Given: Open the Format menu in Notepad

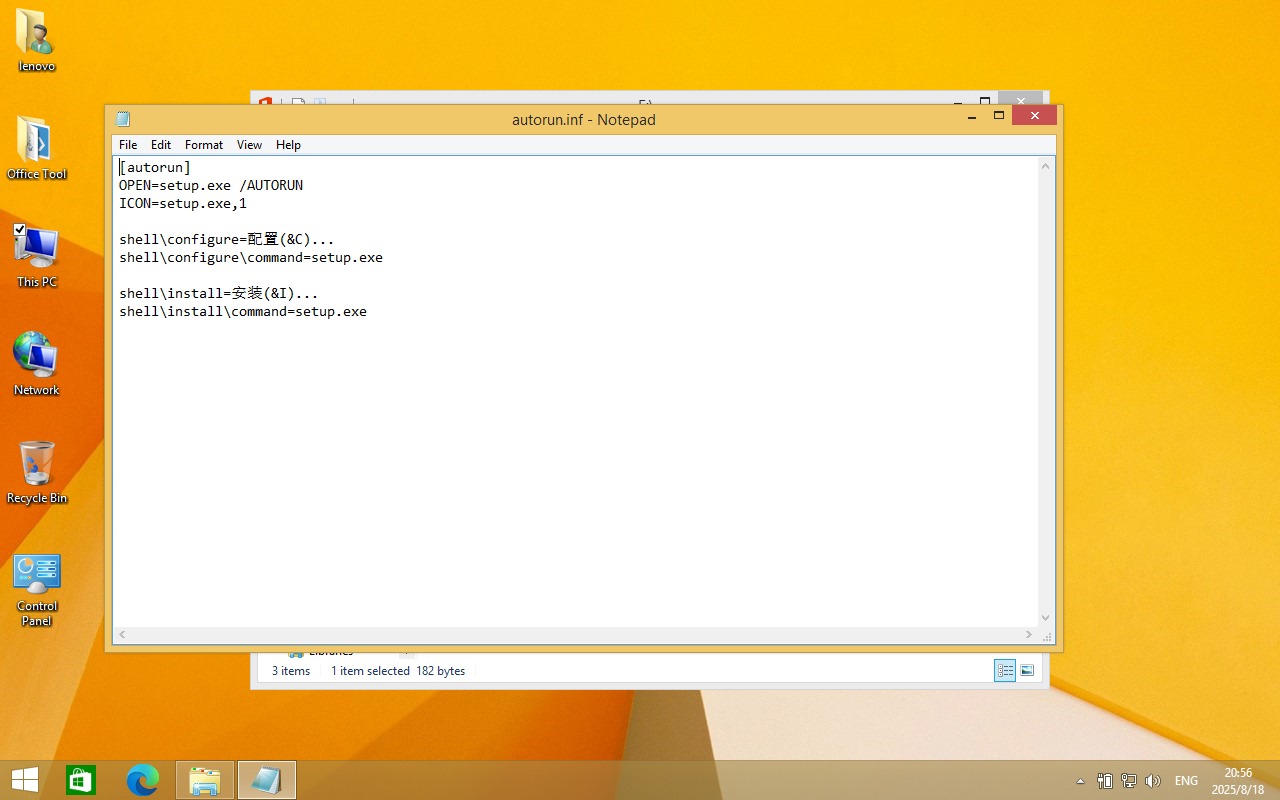Looking at the screenshot, I should [204, 145].
